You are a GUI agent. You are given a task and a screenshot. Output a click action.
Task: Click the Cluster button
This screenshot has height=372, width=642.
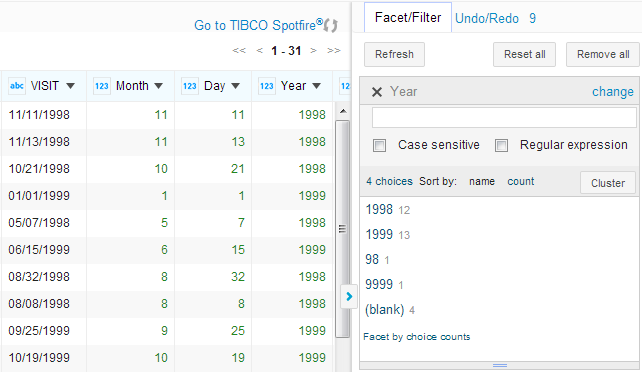tap(608, 183)
